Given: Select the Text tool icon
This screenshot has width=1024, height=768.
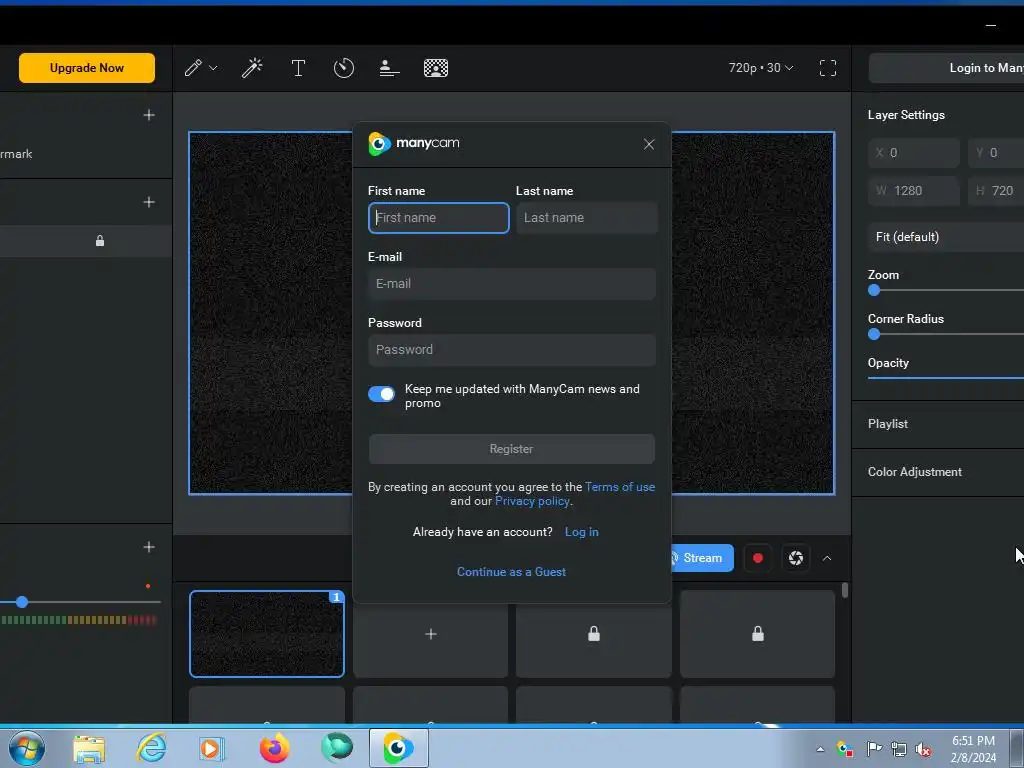Looking at the screenshot, I should click(298, 68).
